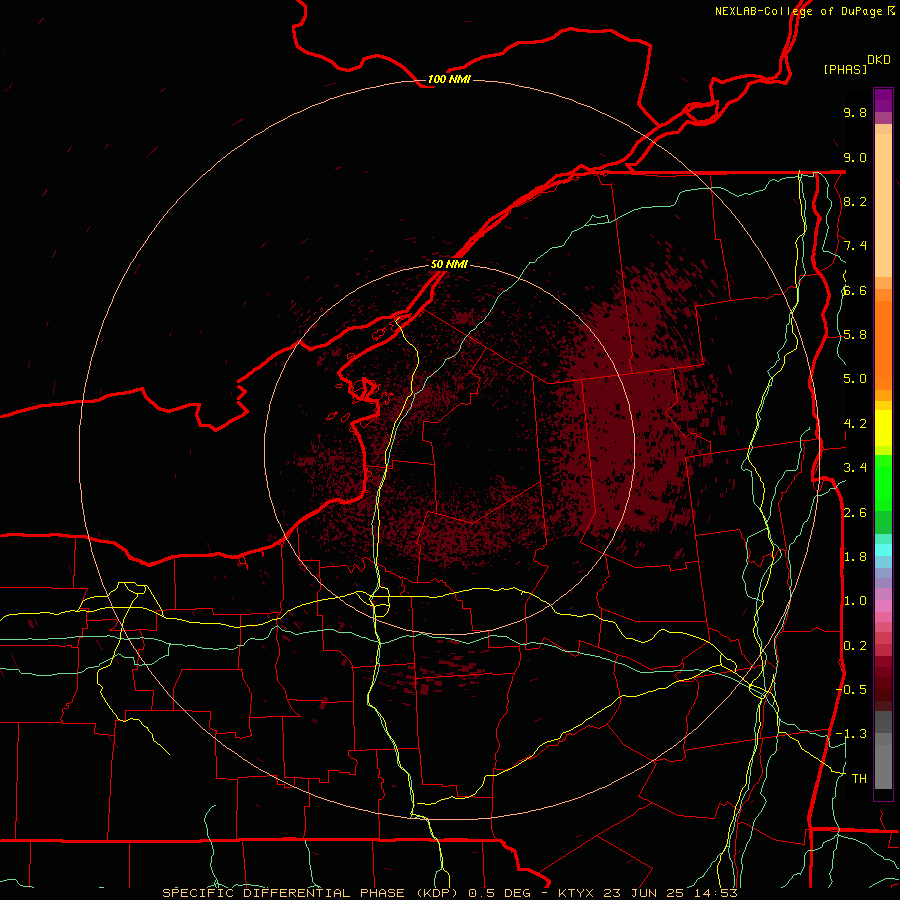Pick the bright green color scale segment
900x900 pixels.
point(883,482)
